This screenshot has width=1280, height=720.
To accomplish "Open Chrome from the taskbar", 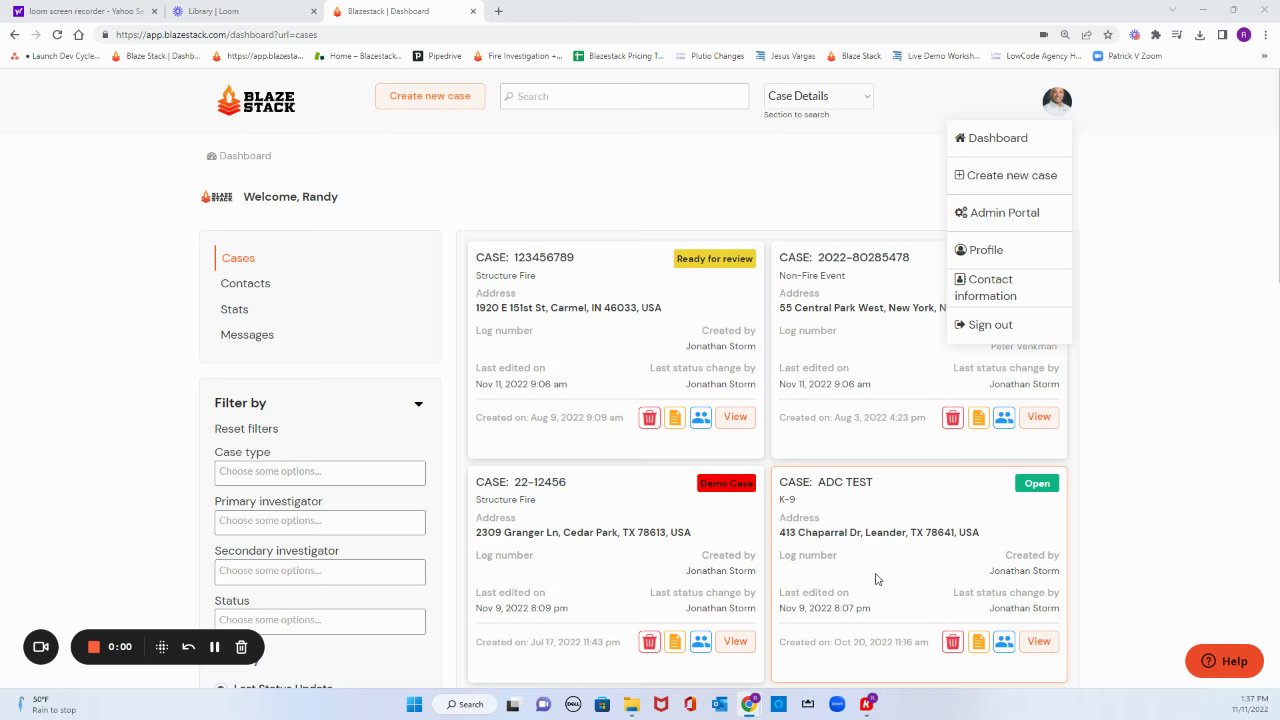I will click(x=749, y=704).
